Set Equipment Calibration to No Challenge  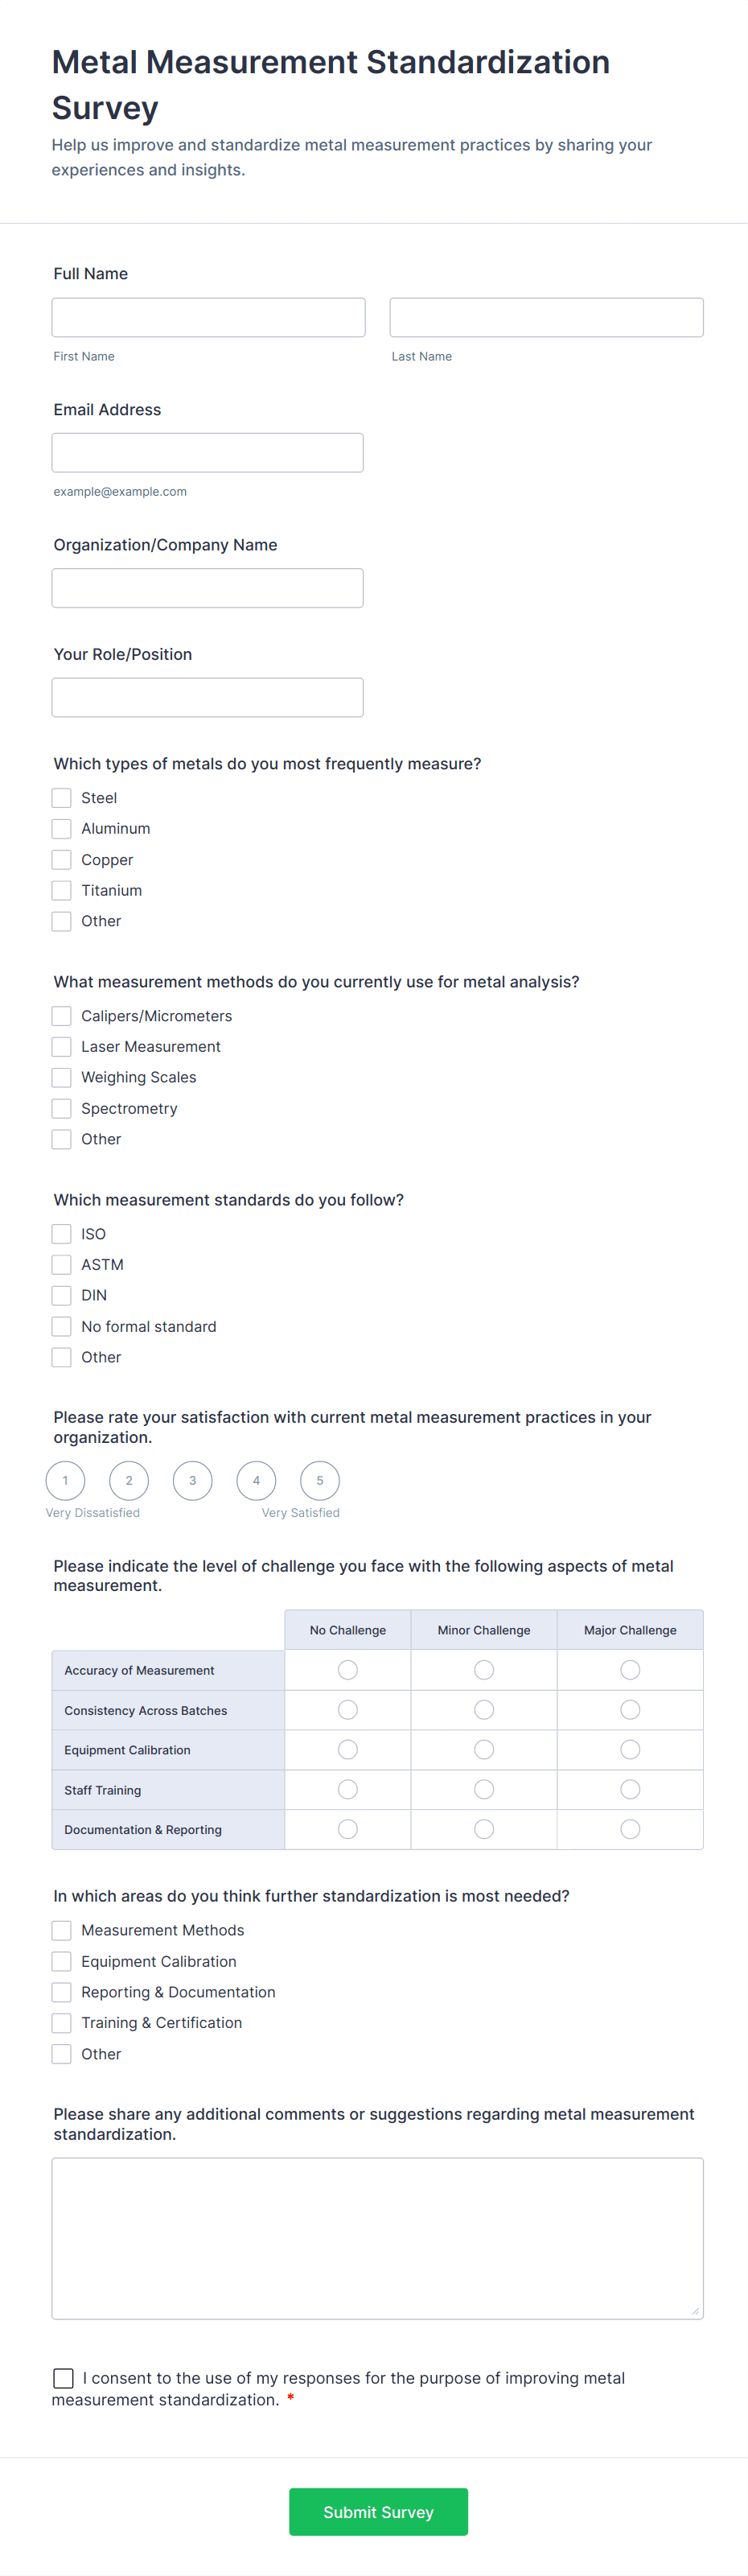click(347, 1749)
